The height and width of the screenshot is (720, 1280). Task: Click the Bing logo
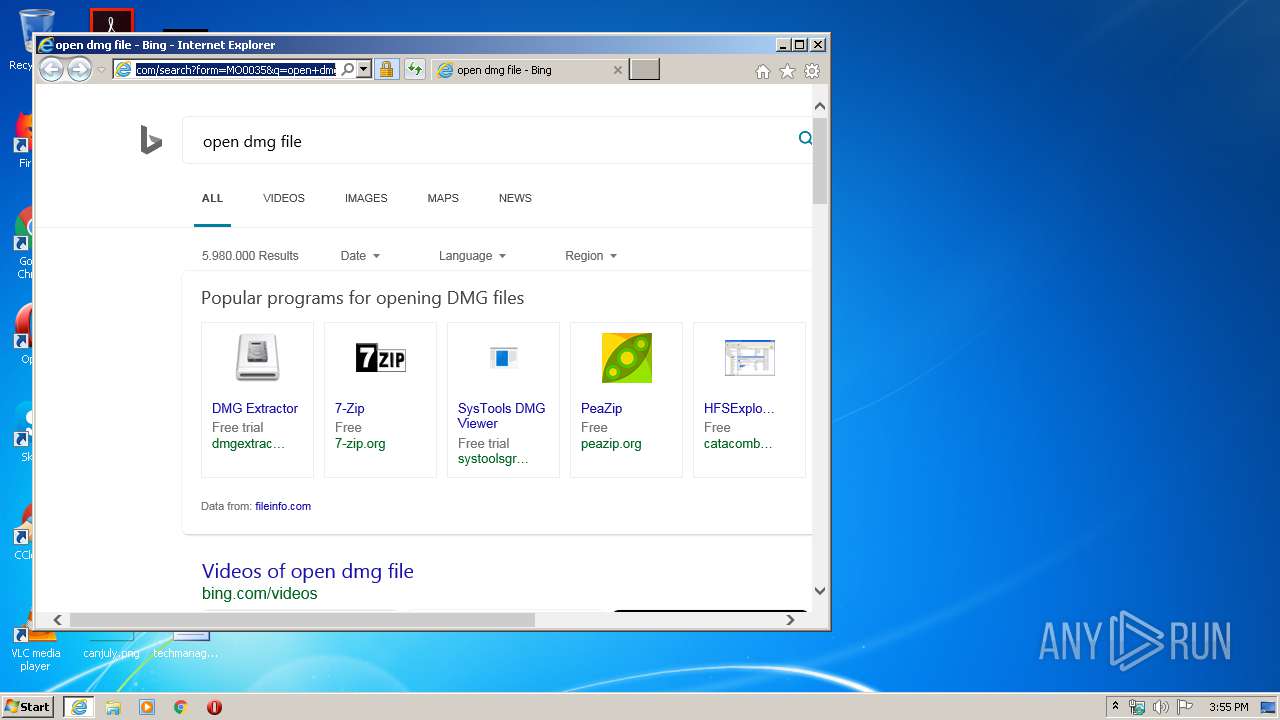(x=151, y=140)
